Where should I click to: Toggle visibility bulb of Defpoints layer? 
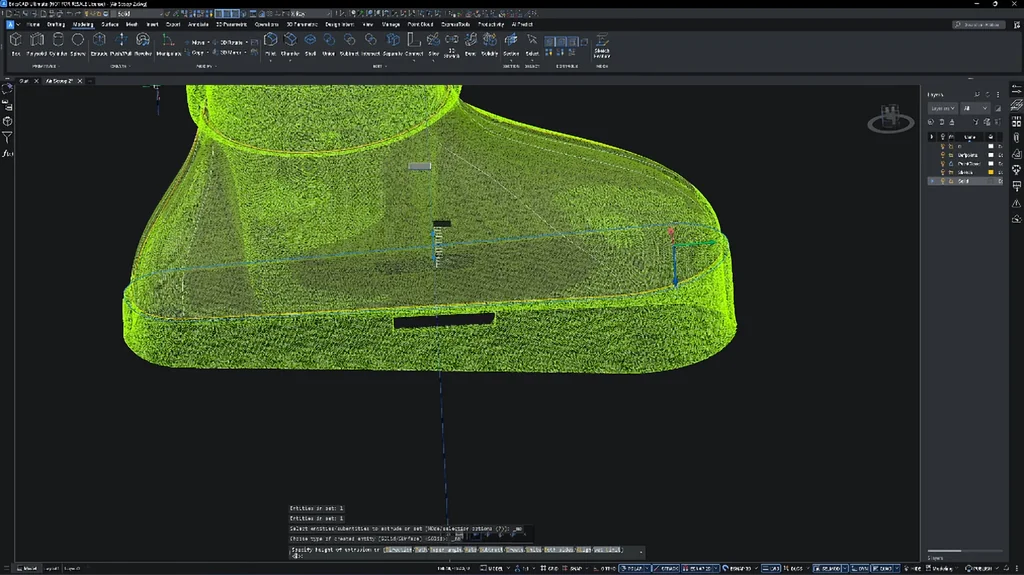(x=942, y=155)
